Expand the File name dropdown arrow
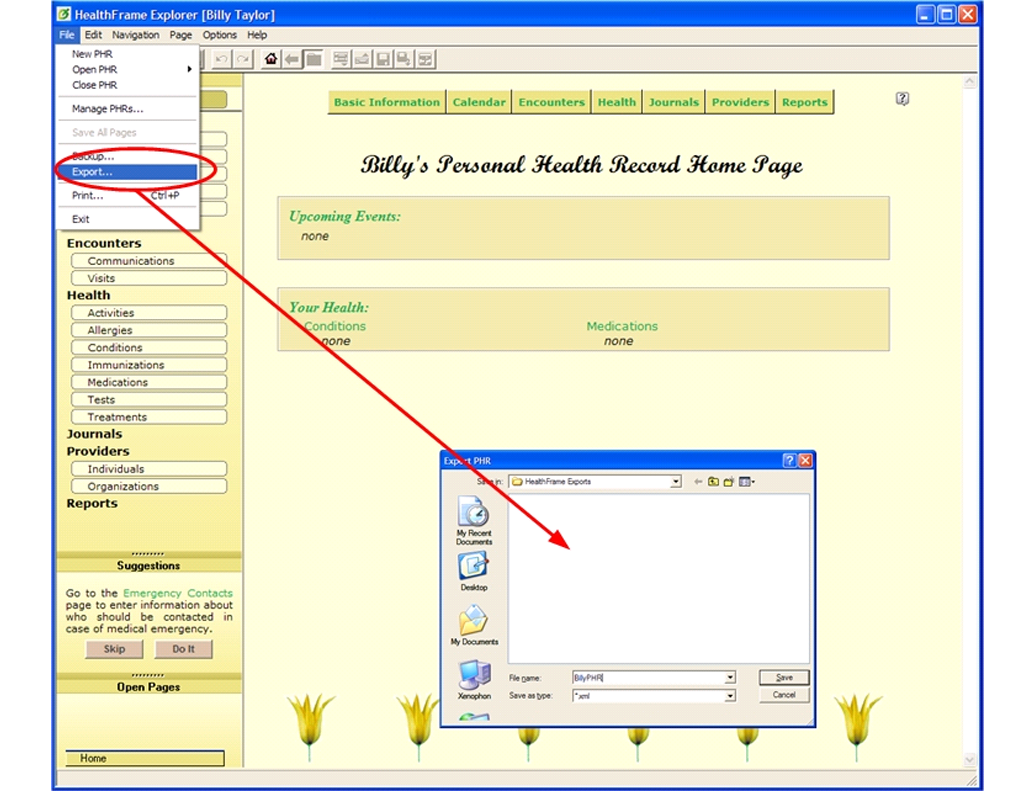Image resolution: width=1035 pixels, height=791 pixels. pos(730,677)
